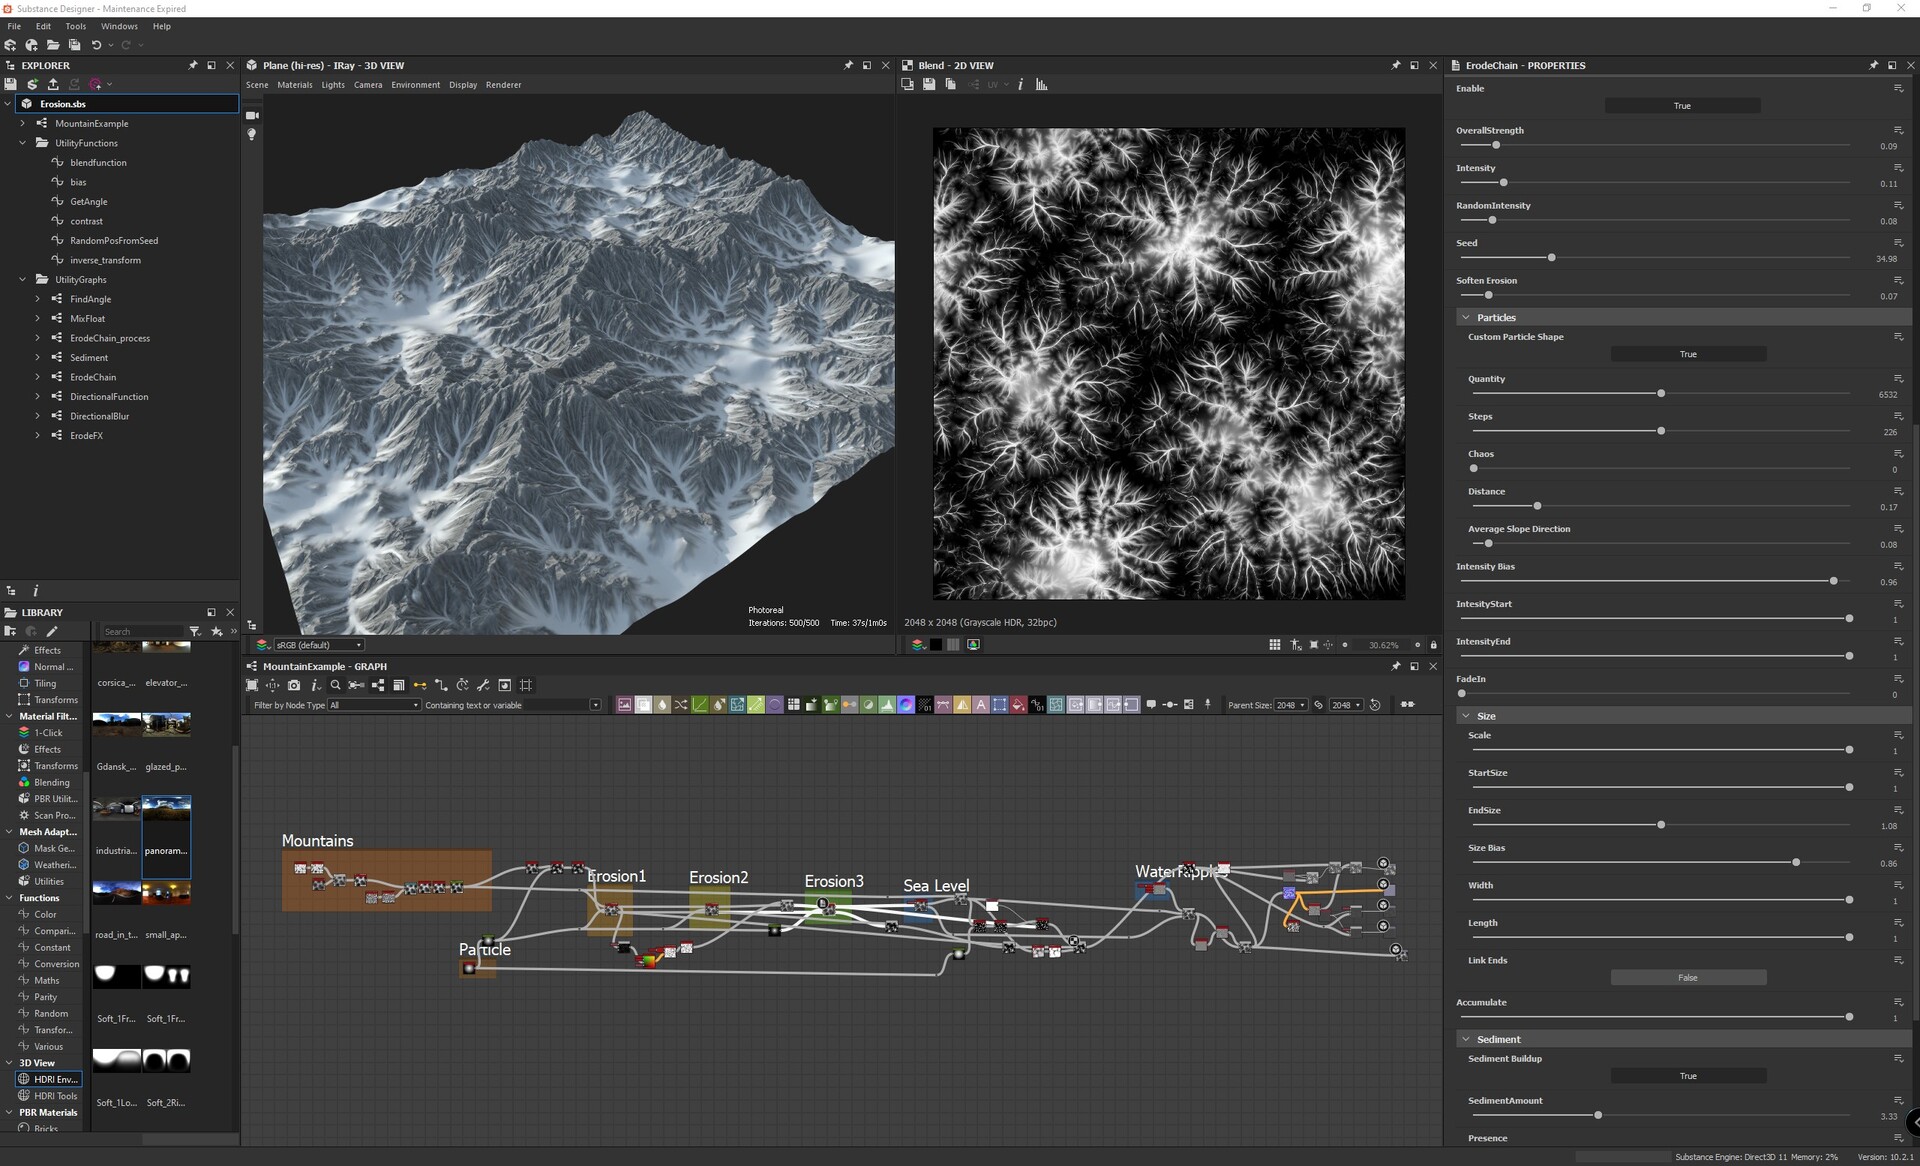Click the camera screenshot icon in graph toolbar
1920x1166 pixels.
(293, 685)
